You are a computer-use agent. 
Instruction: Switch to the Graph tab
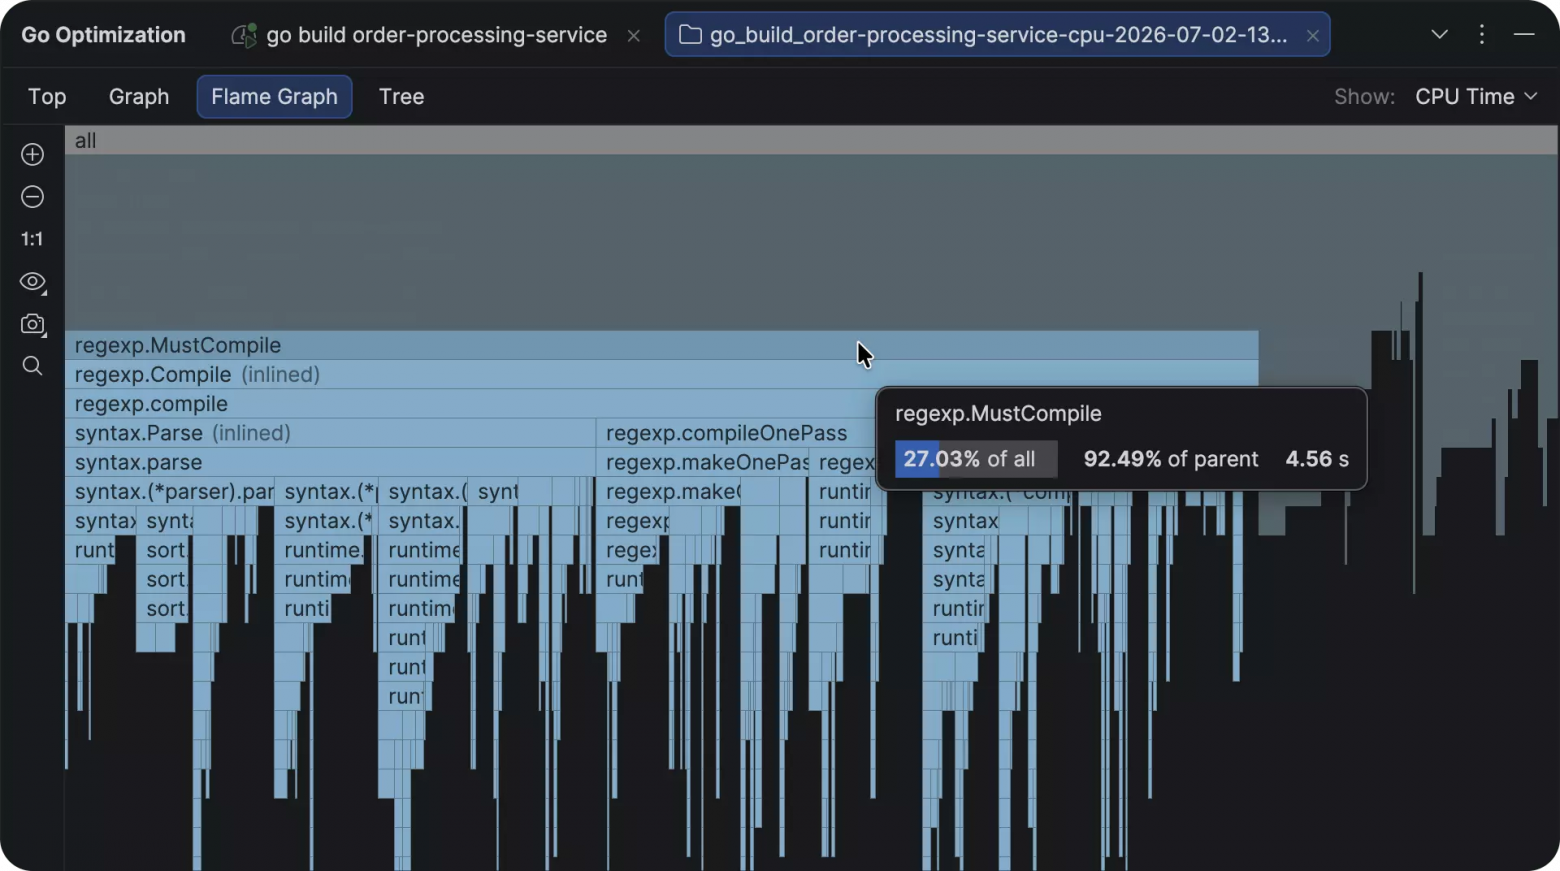point(139,96)
